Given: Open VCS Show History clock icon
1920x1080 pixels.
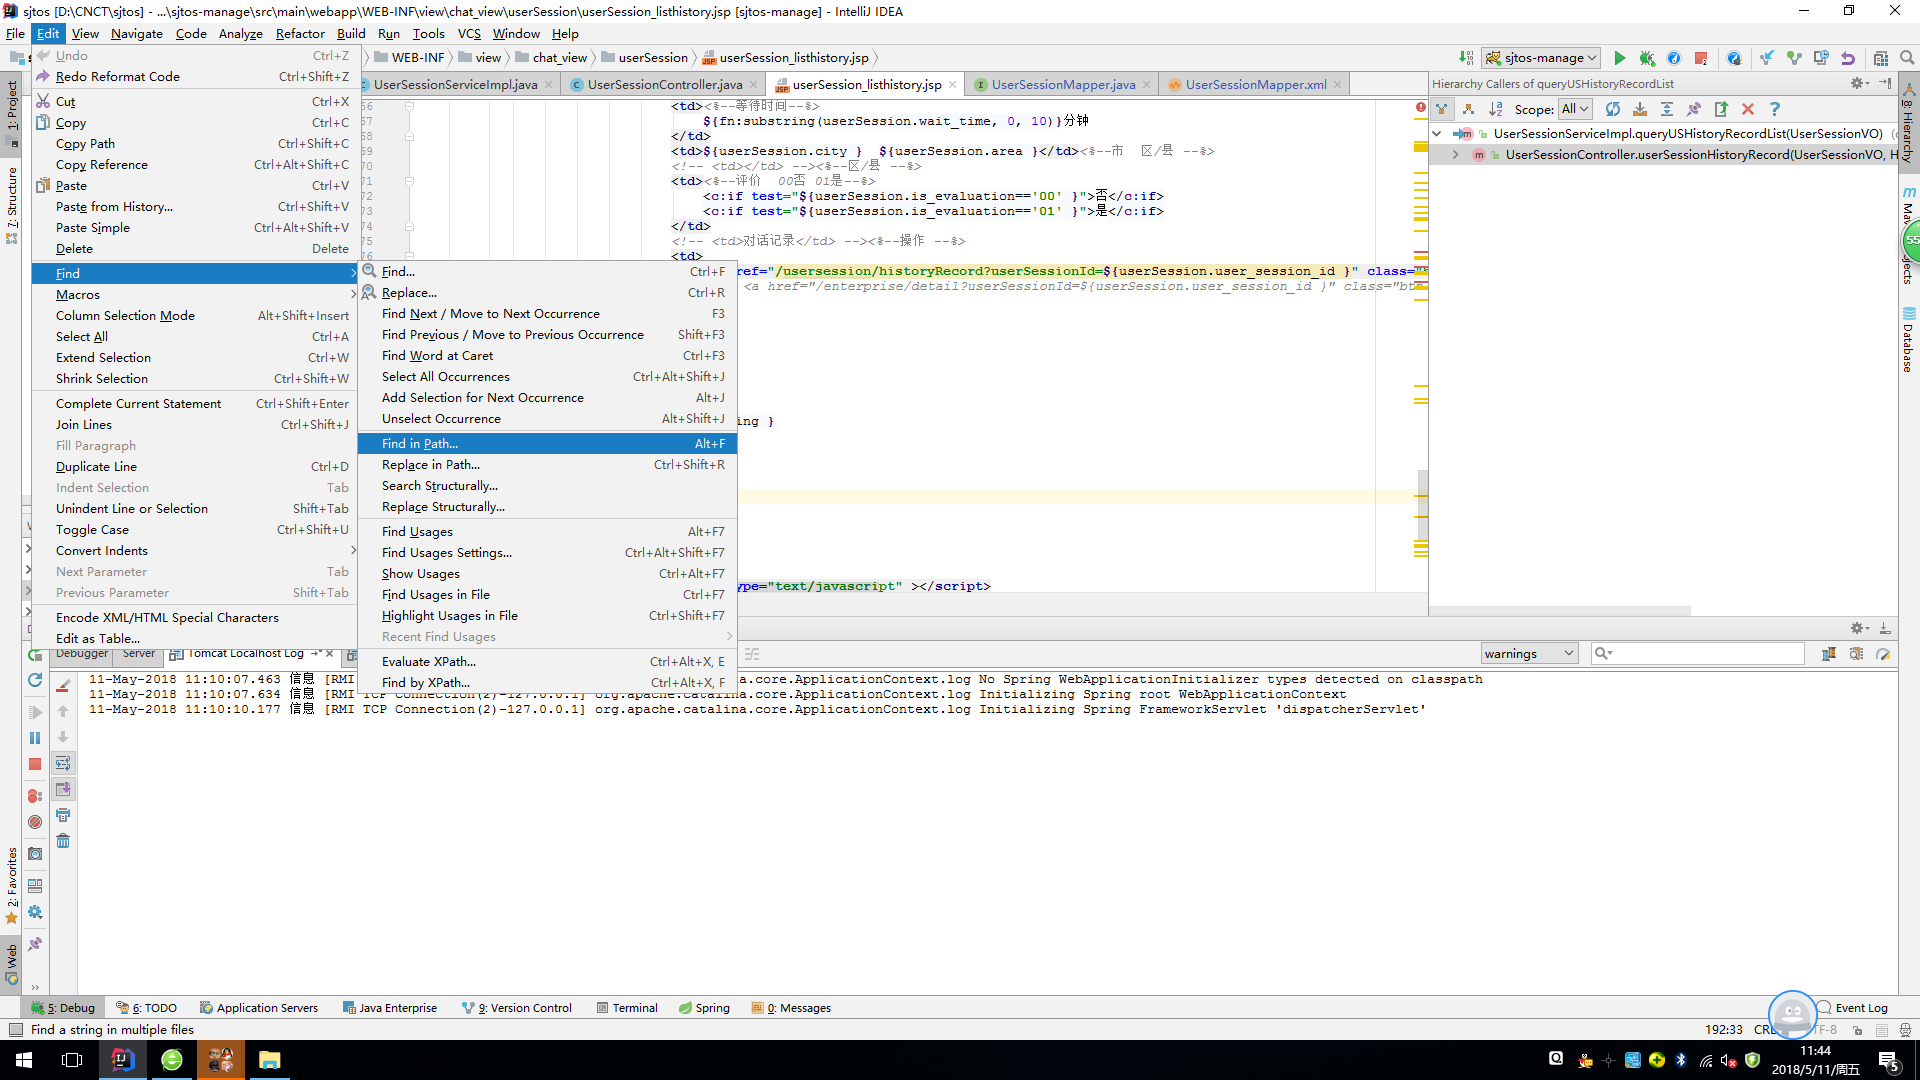Looking at the screenshot, I should 1821,58.
